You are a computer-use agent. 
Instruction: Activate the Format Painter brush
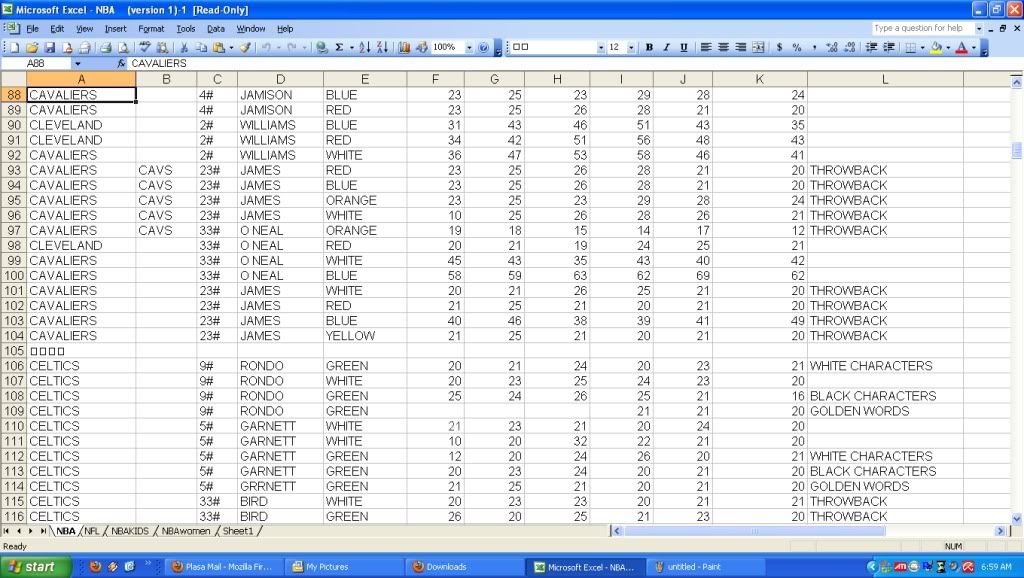[x=246, y=47]
